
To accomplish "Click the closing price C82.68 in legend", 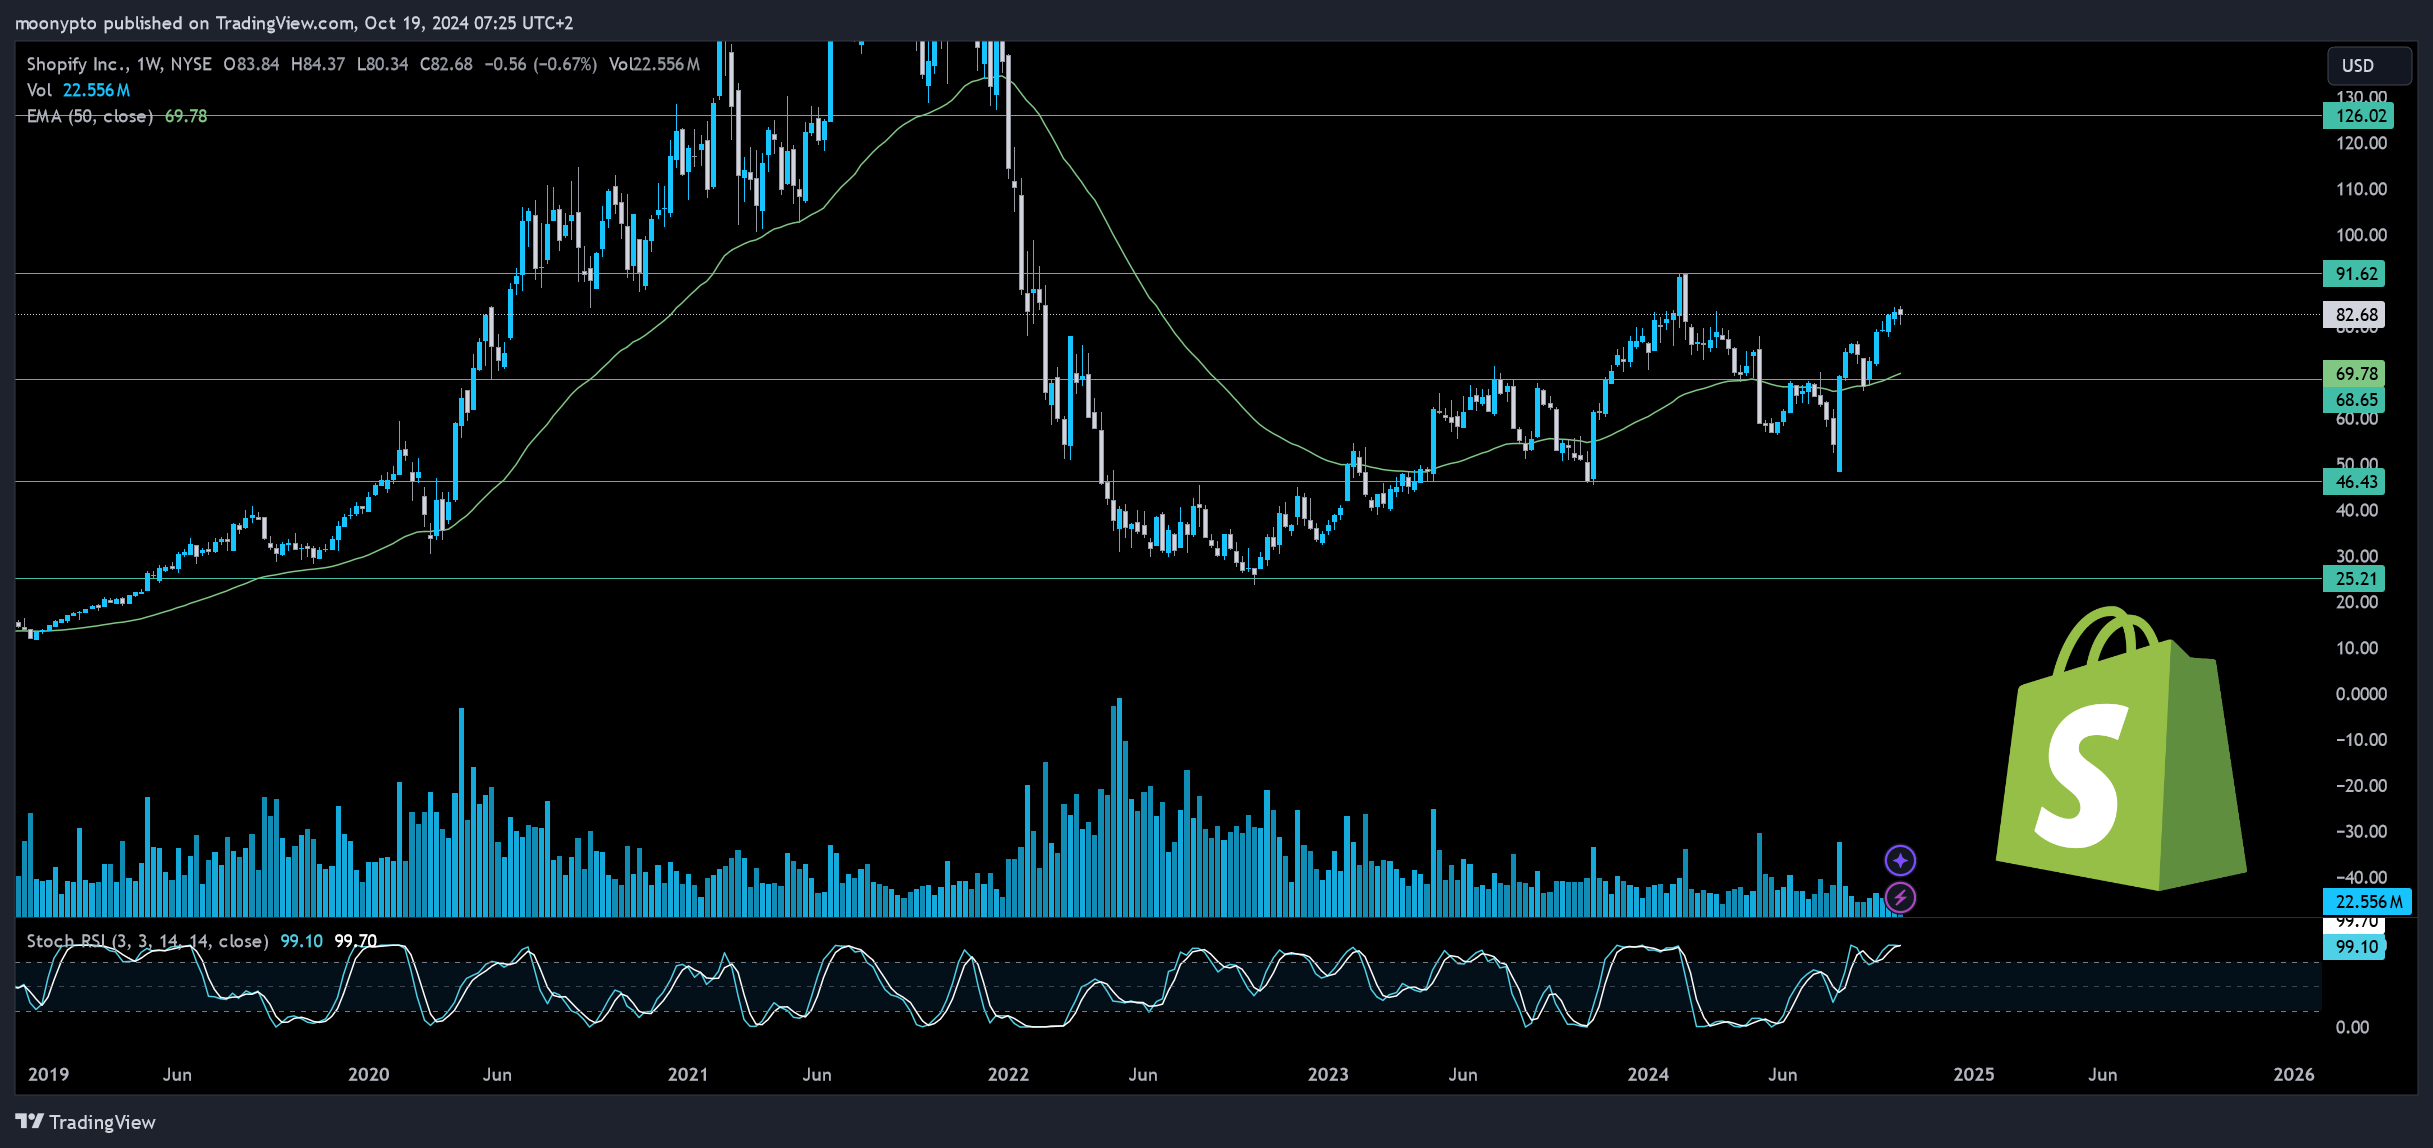I will (x=446, y=64).
